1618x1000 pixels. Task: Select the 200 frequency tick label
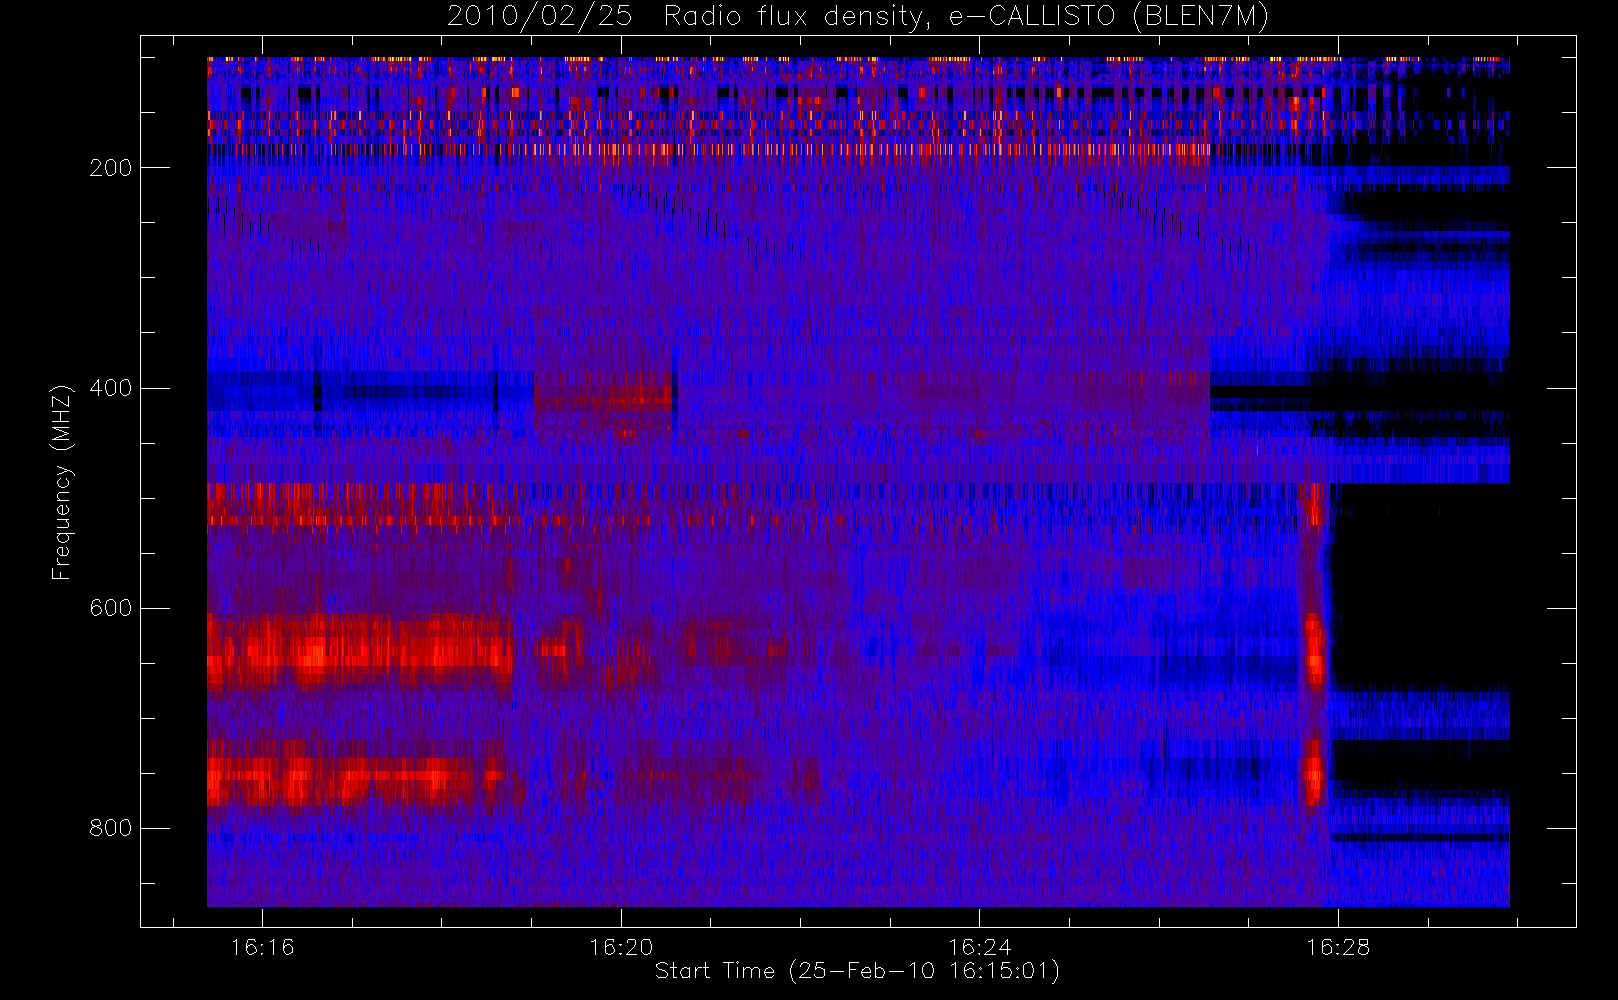[110, 168]
